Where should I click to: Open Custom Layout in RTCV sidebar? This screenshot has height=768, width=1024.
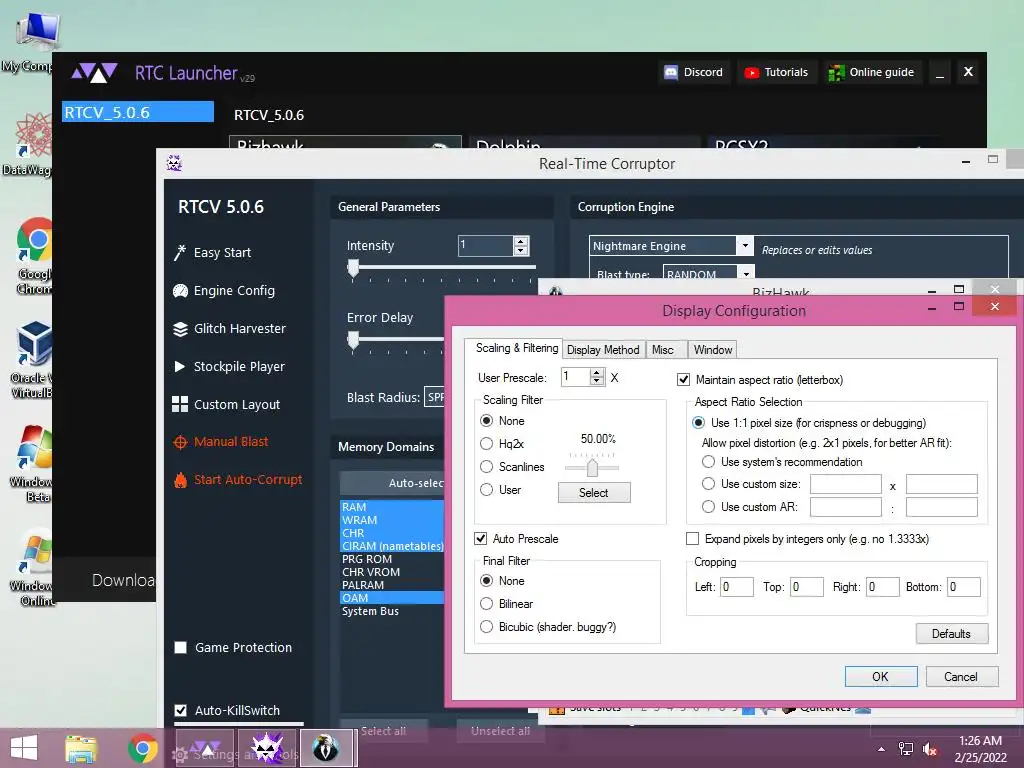pyautogui.click(x=226, y=404)
